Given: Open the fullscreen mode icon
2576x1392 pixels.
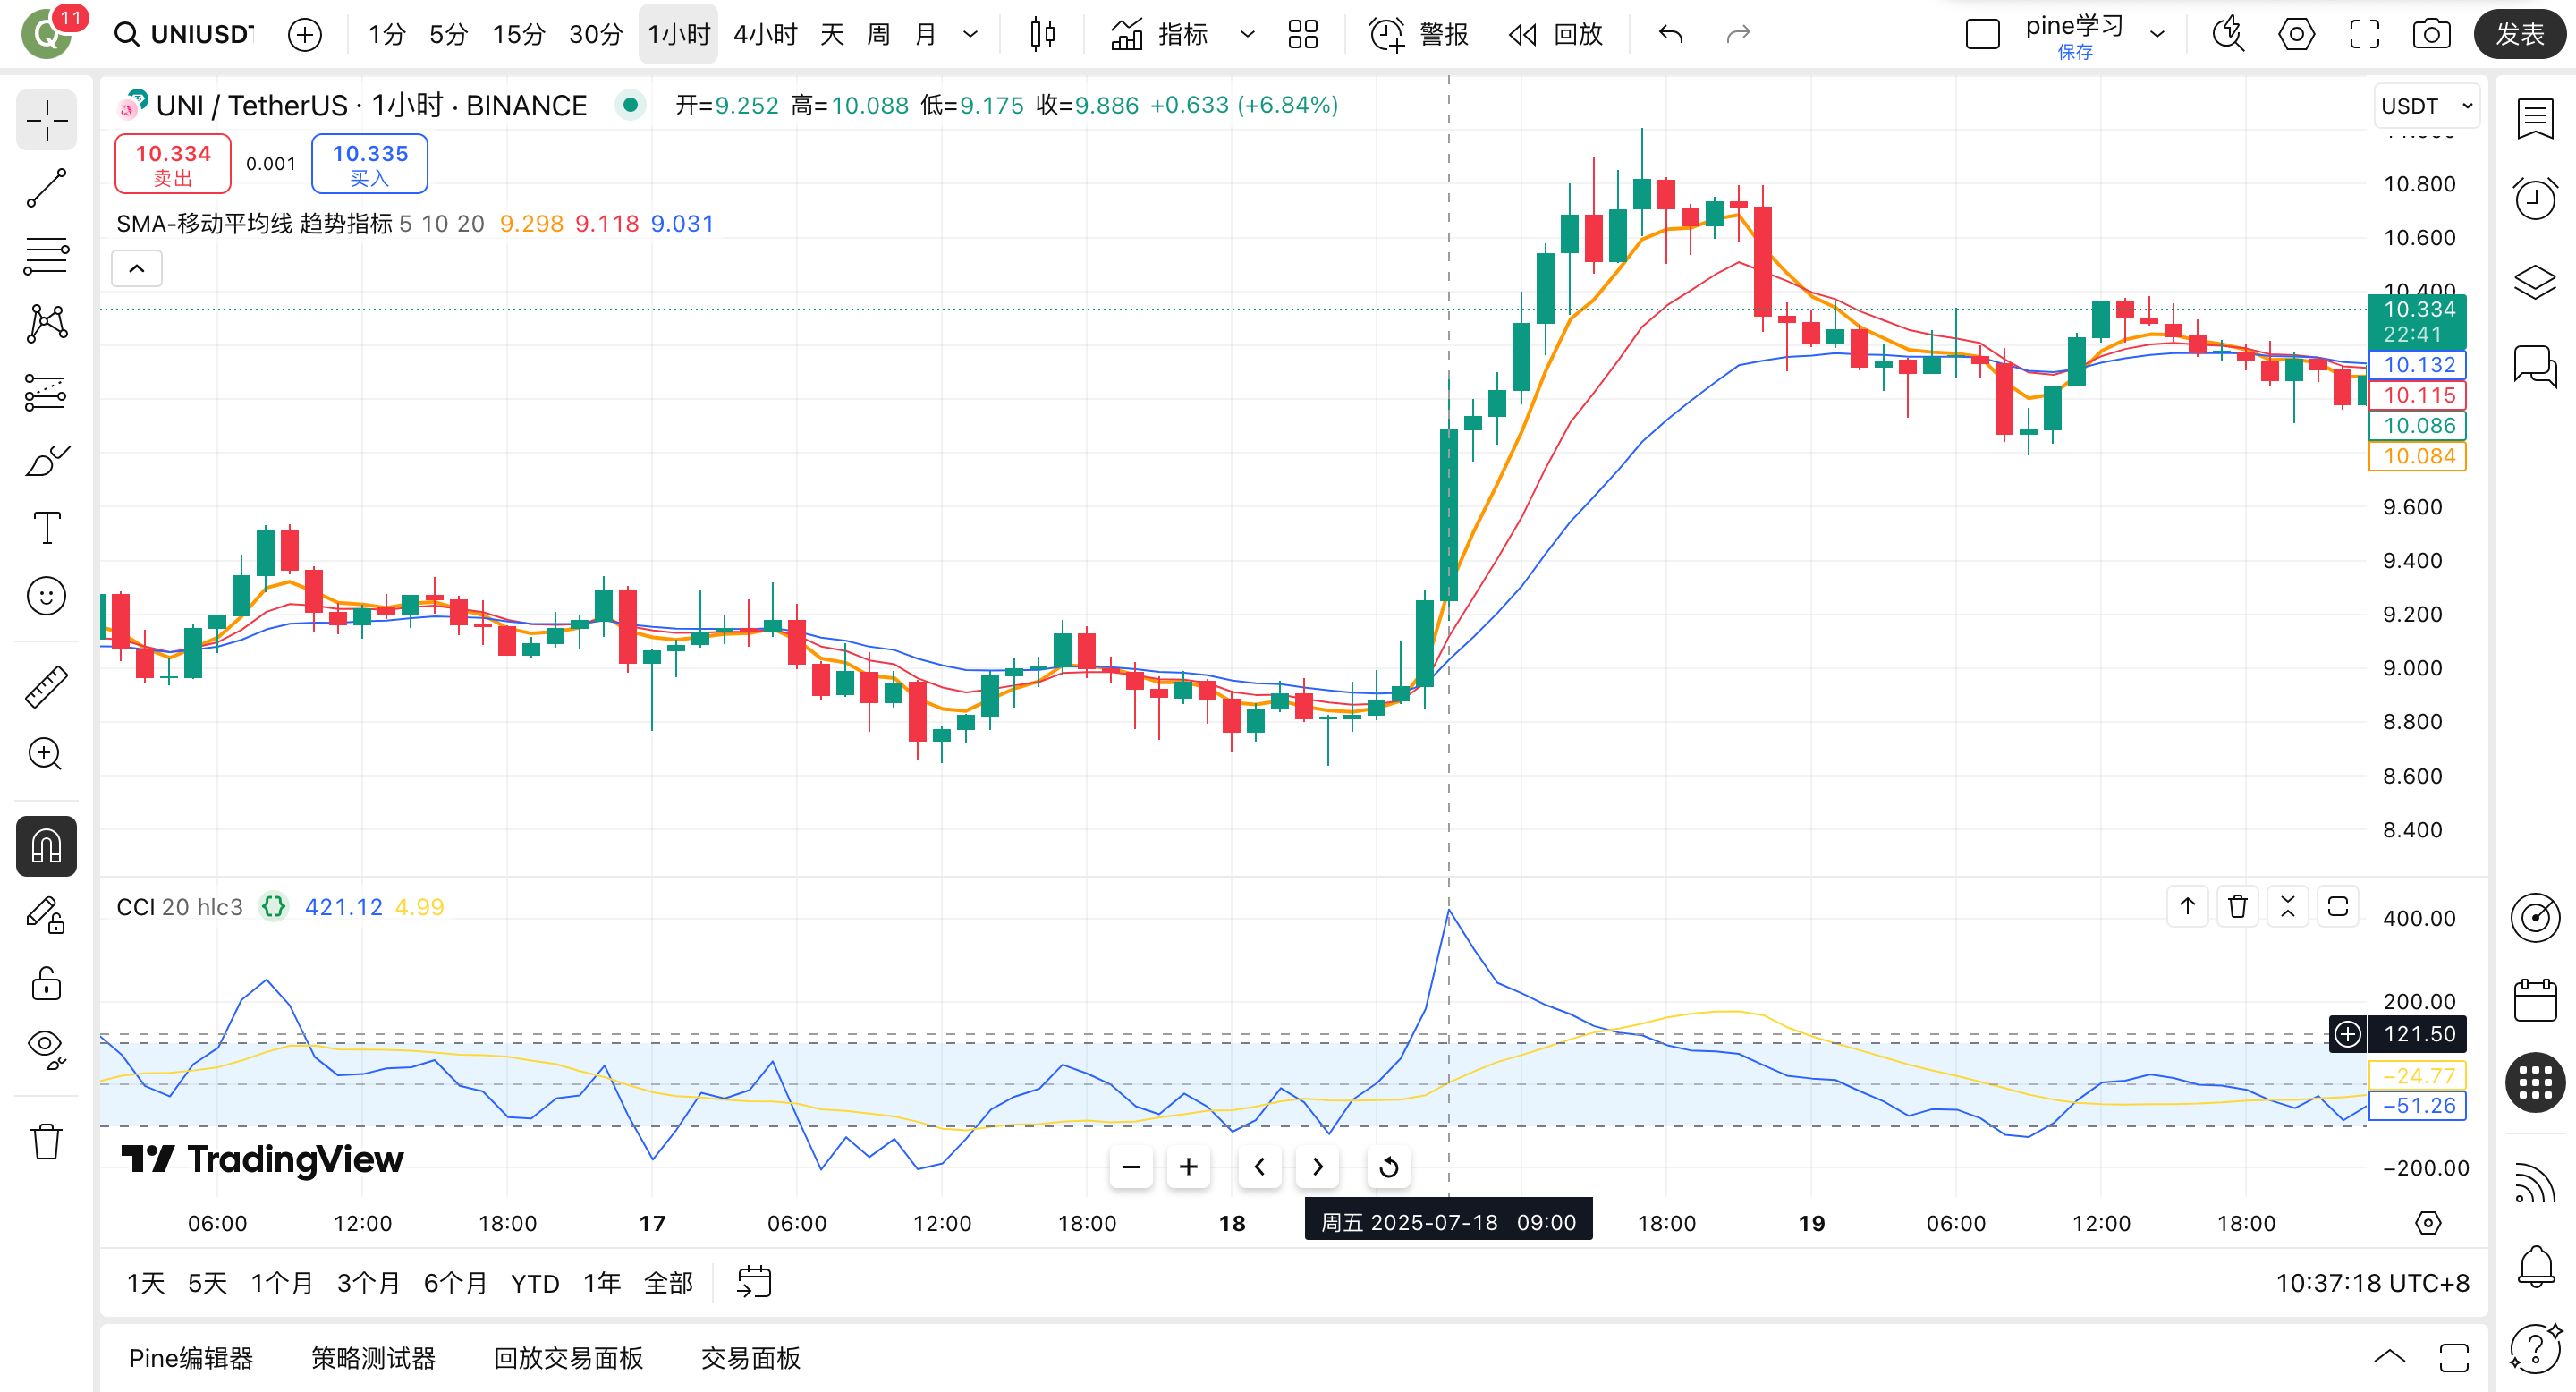Looking at the screenshot, I should point(2364,34).
